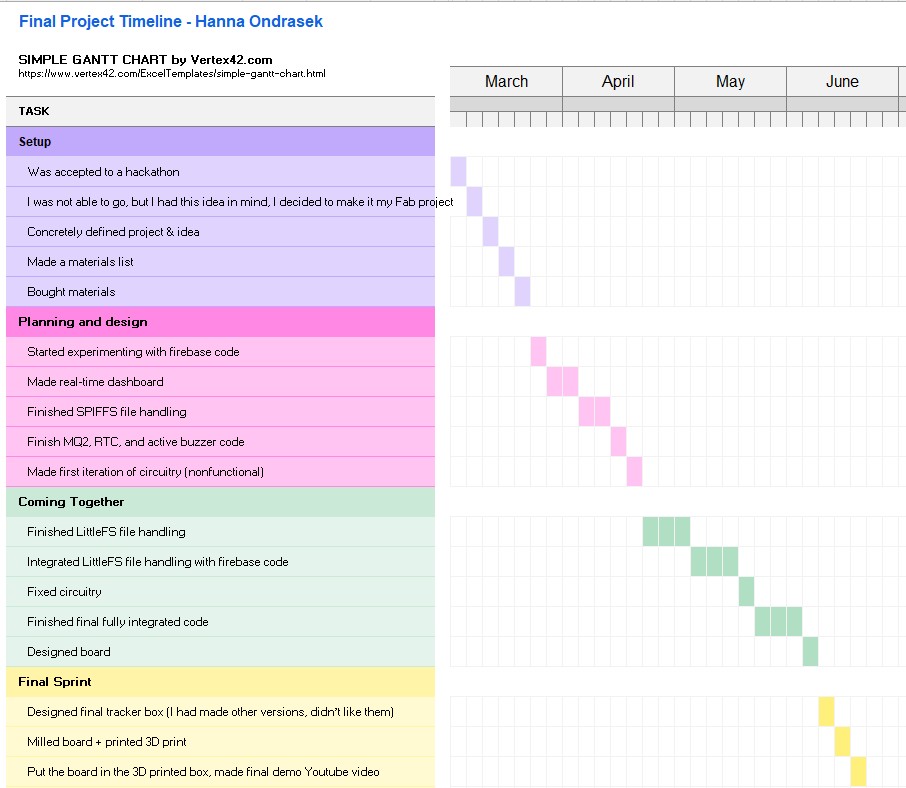The width and height of the screenshot is (906, 788).
Task: Click the yellow bar for 'Designed final tracker box'
Action: 826,712
